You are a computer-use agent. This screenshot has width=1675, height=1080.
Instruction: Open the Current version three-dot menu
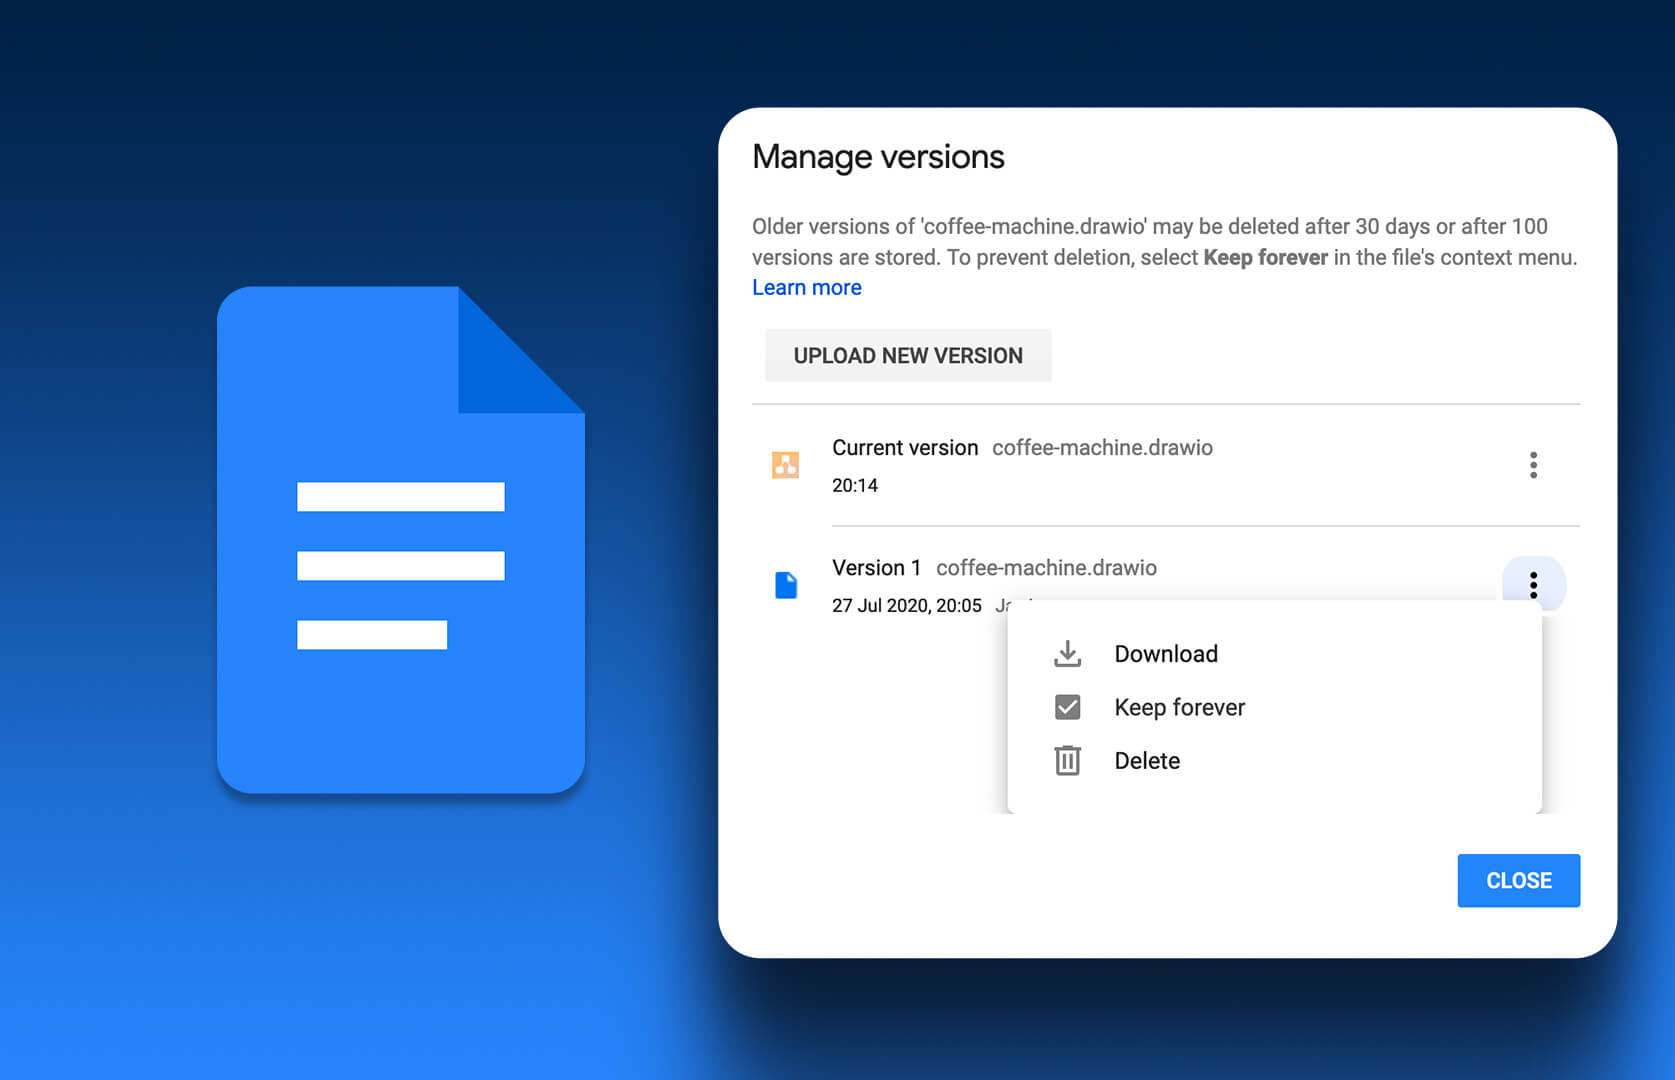point(1532,465)
